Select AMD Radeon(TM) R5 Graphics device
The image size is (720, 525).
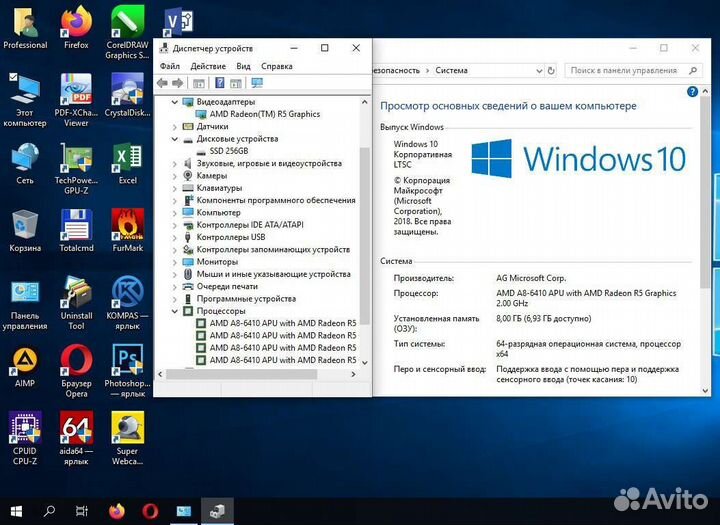coord(264,114)
